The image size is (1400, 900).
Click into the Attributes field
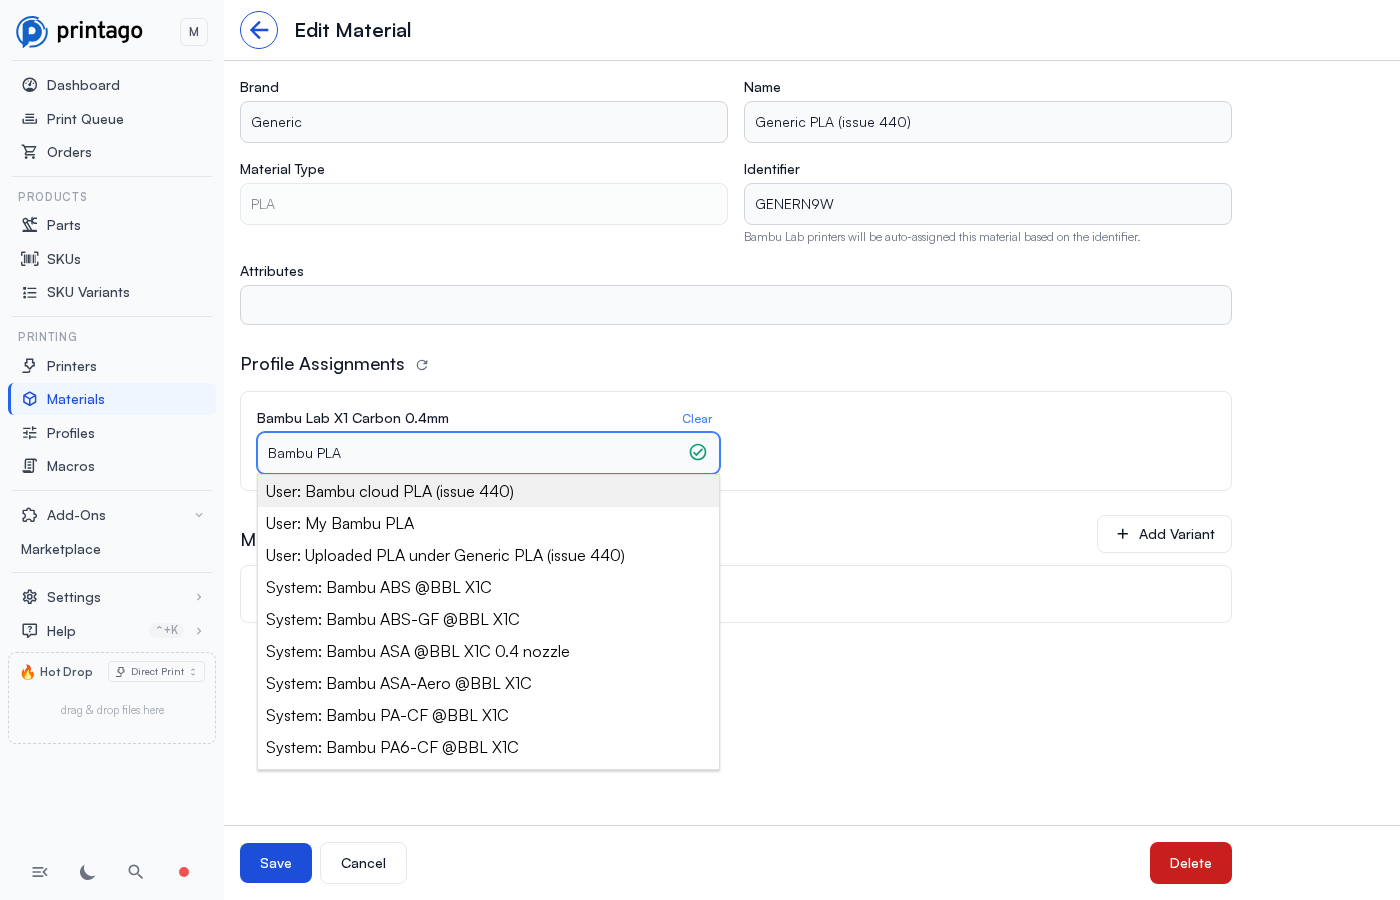click(736, 305)
